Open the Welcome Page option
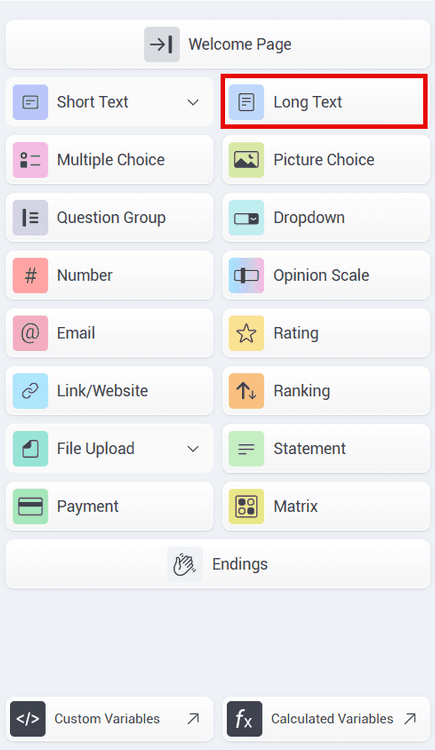The width and height of the screenshot is (435, 750). [218, 44]
